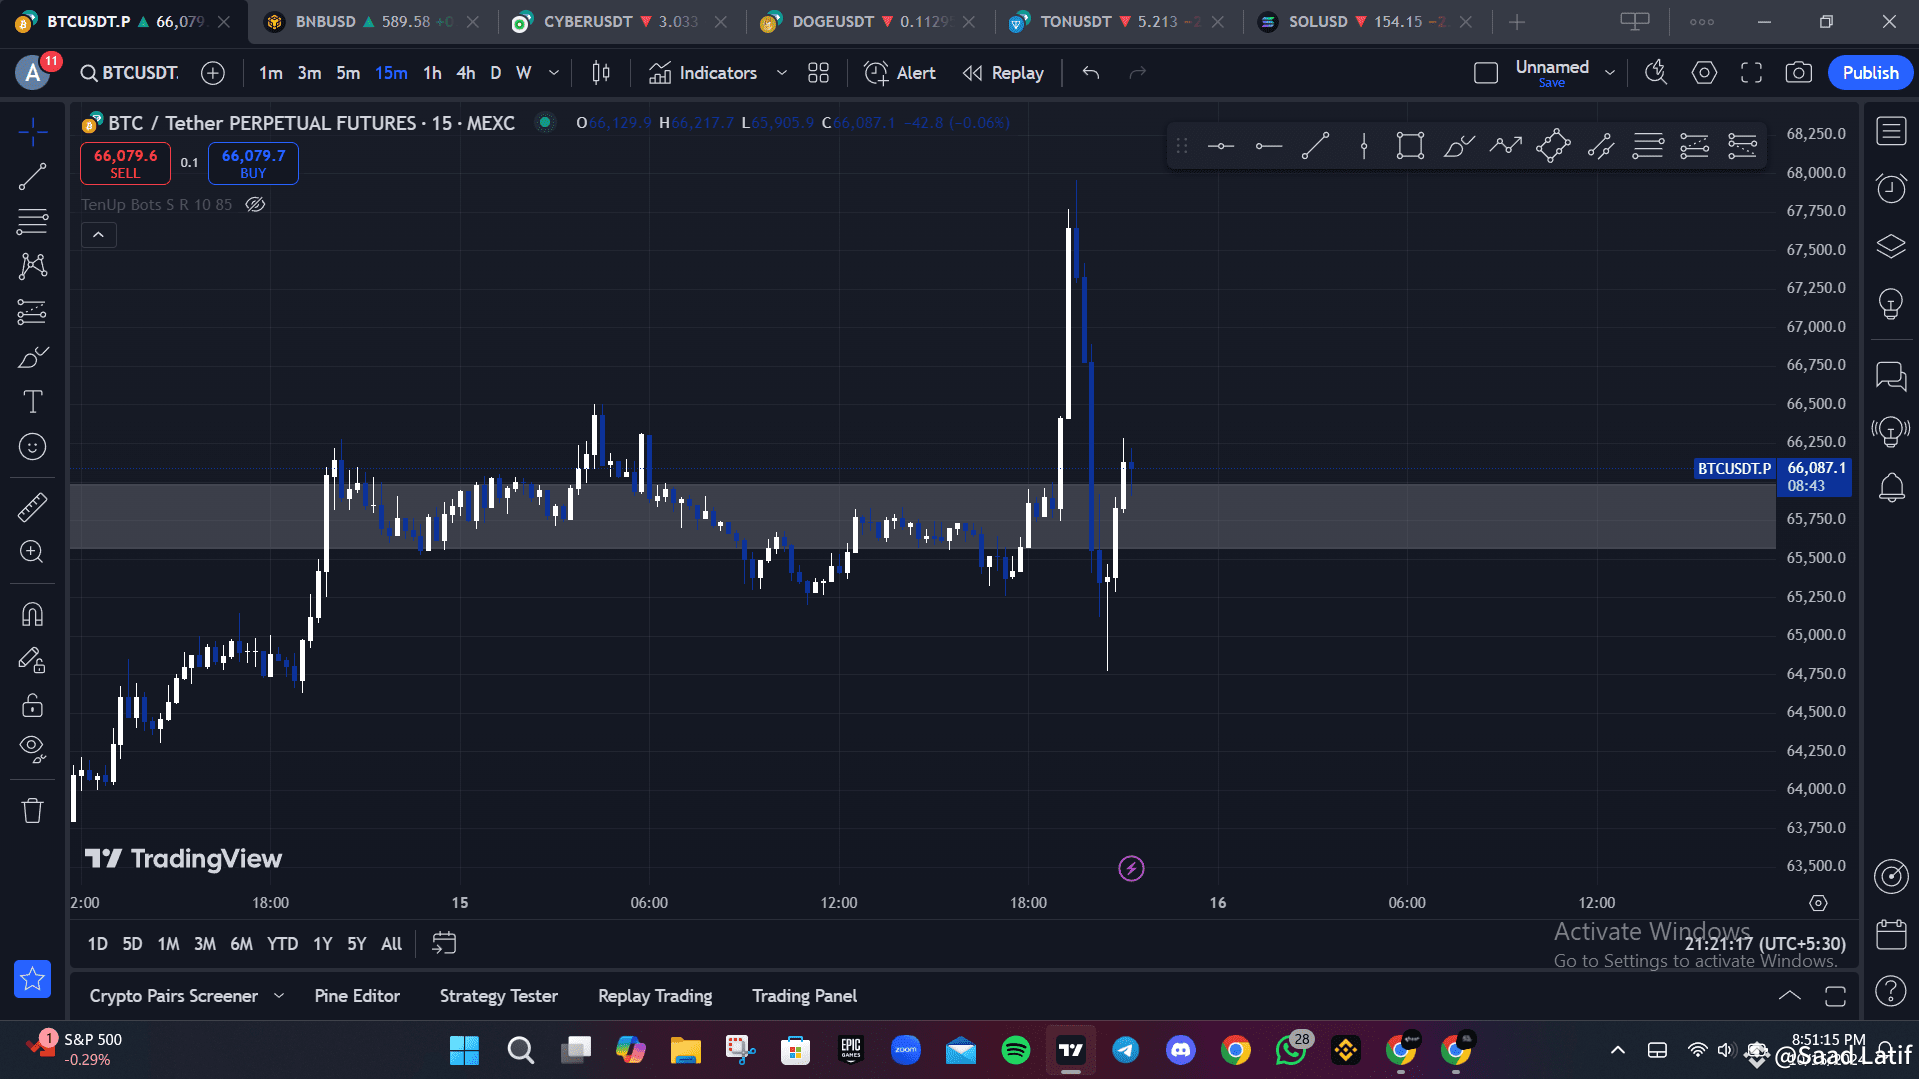Open the Indicators dialog

703,73
